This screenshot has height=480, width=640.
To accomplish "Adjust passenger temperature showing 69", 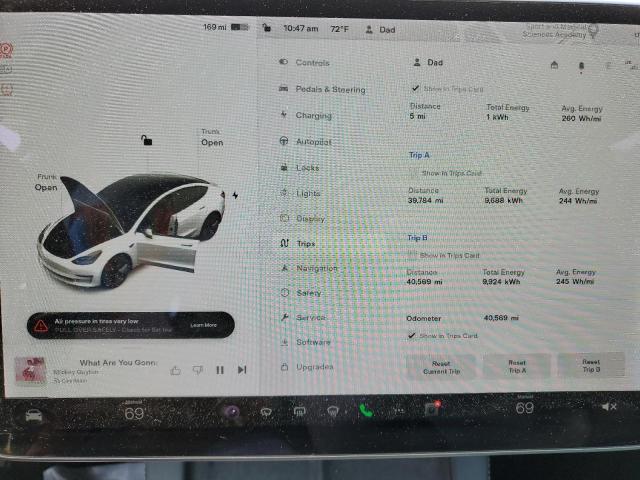I will tap(524, 407).
